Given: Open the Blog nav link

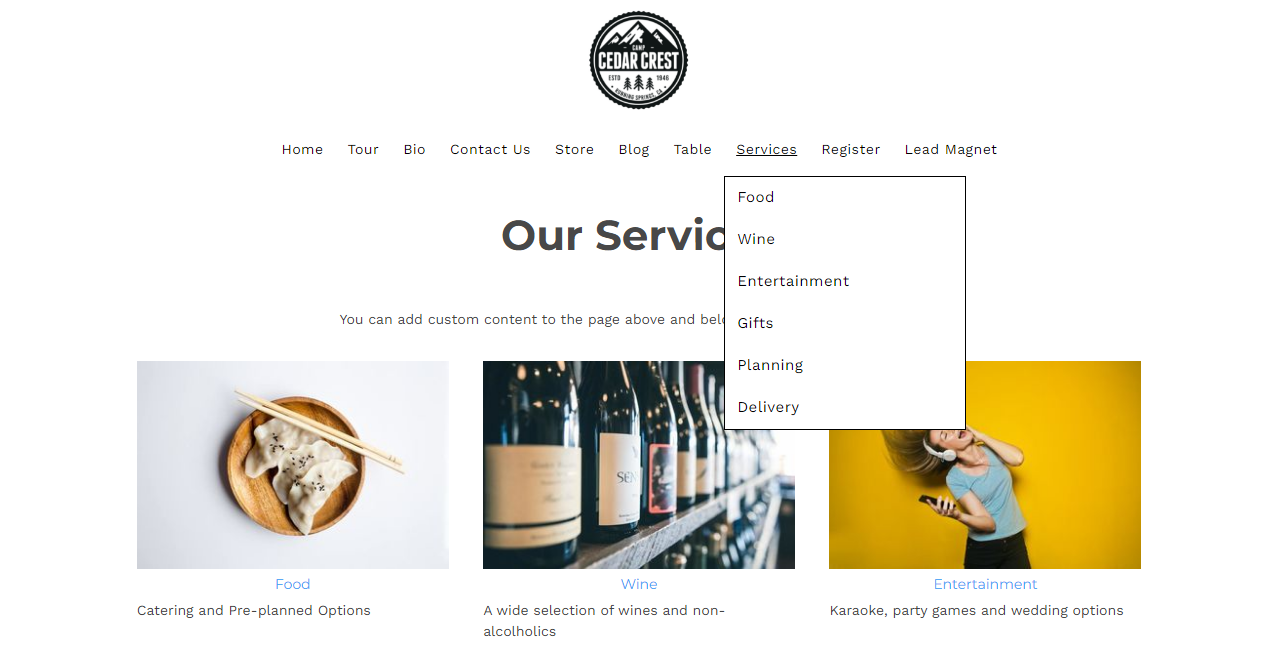Looking at the screenshot, I should (x=633, y=150).
